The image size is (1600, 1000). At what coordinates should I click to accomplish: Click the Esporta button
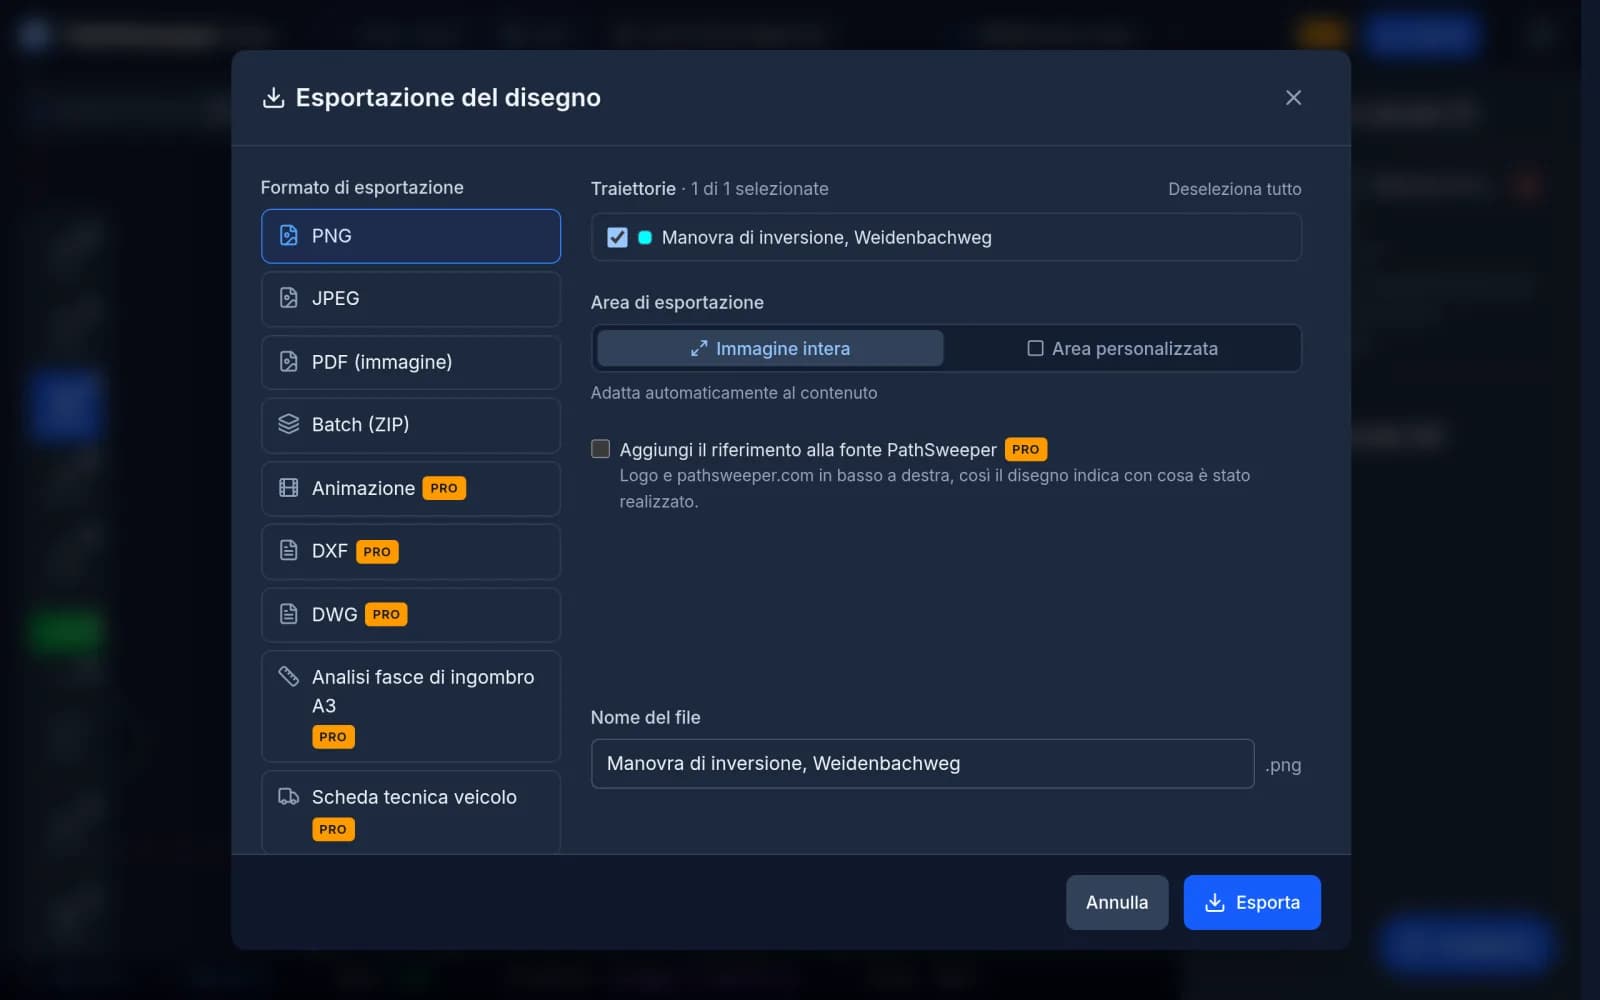tap(1252, 902)
